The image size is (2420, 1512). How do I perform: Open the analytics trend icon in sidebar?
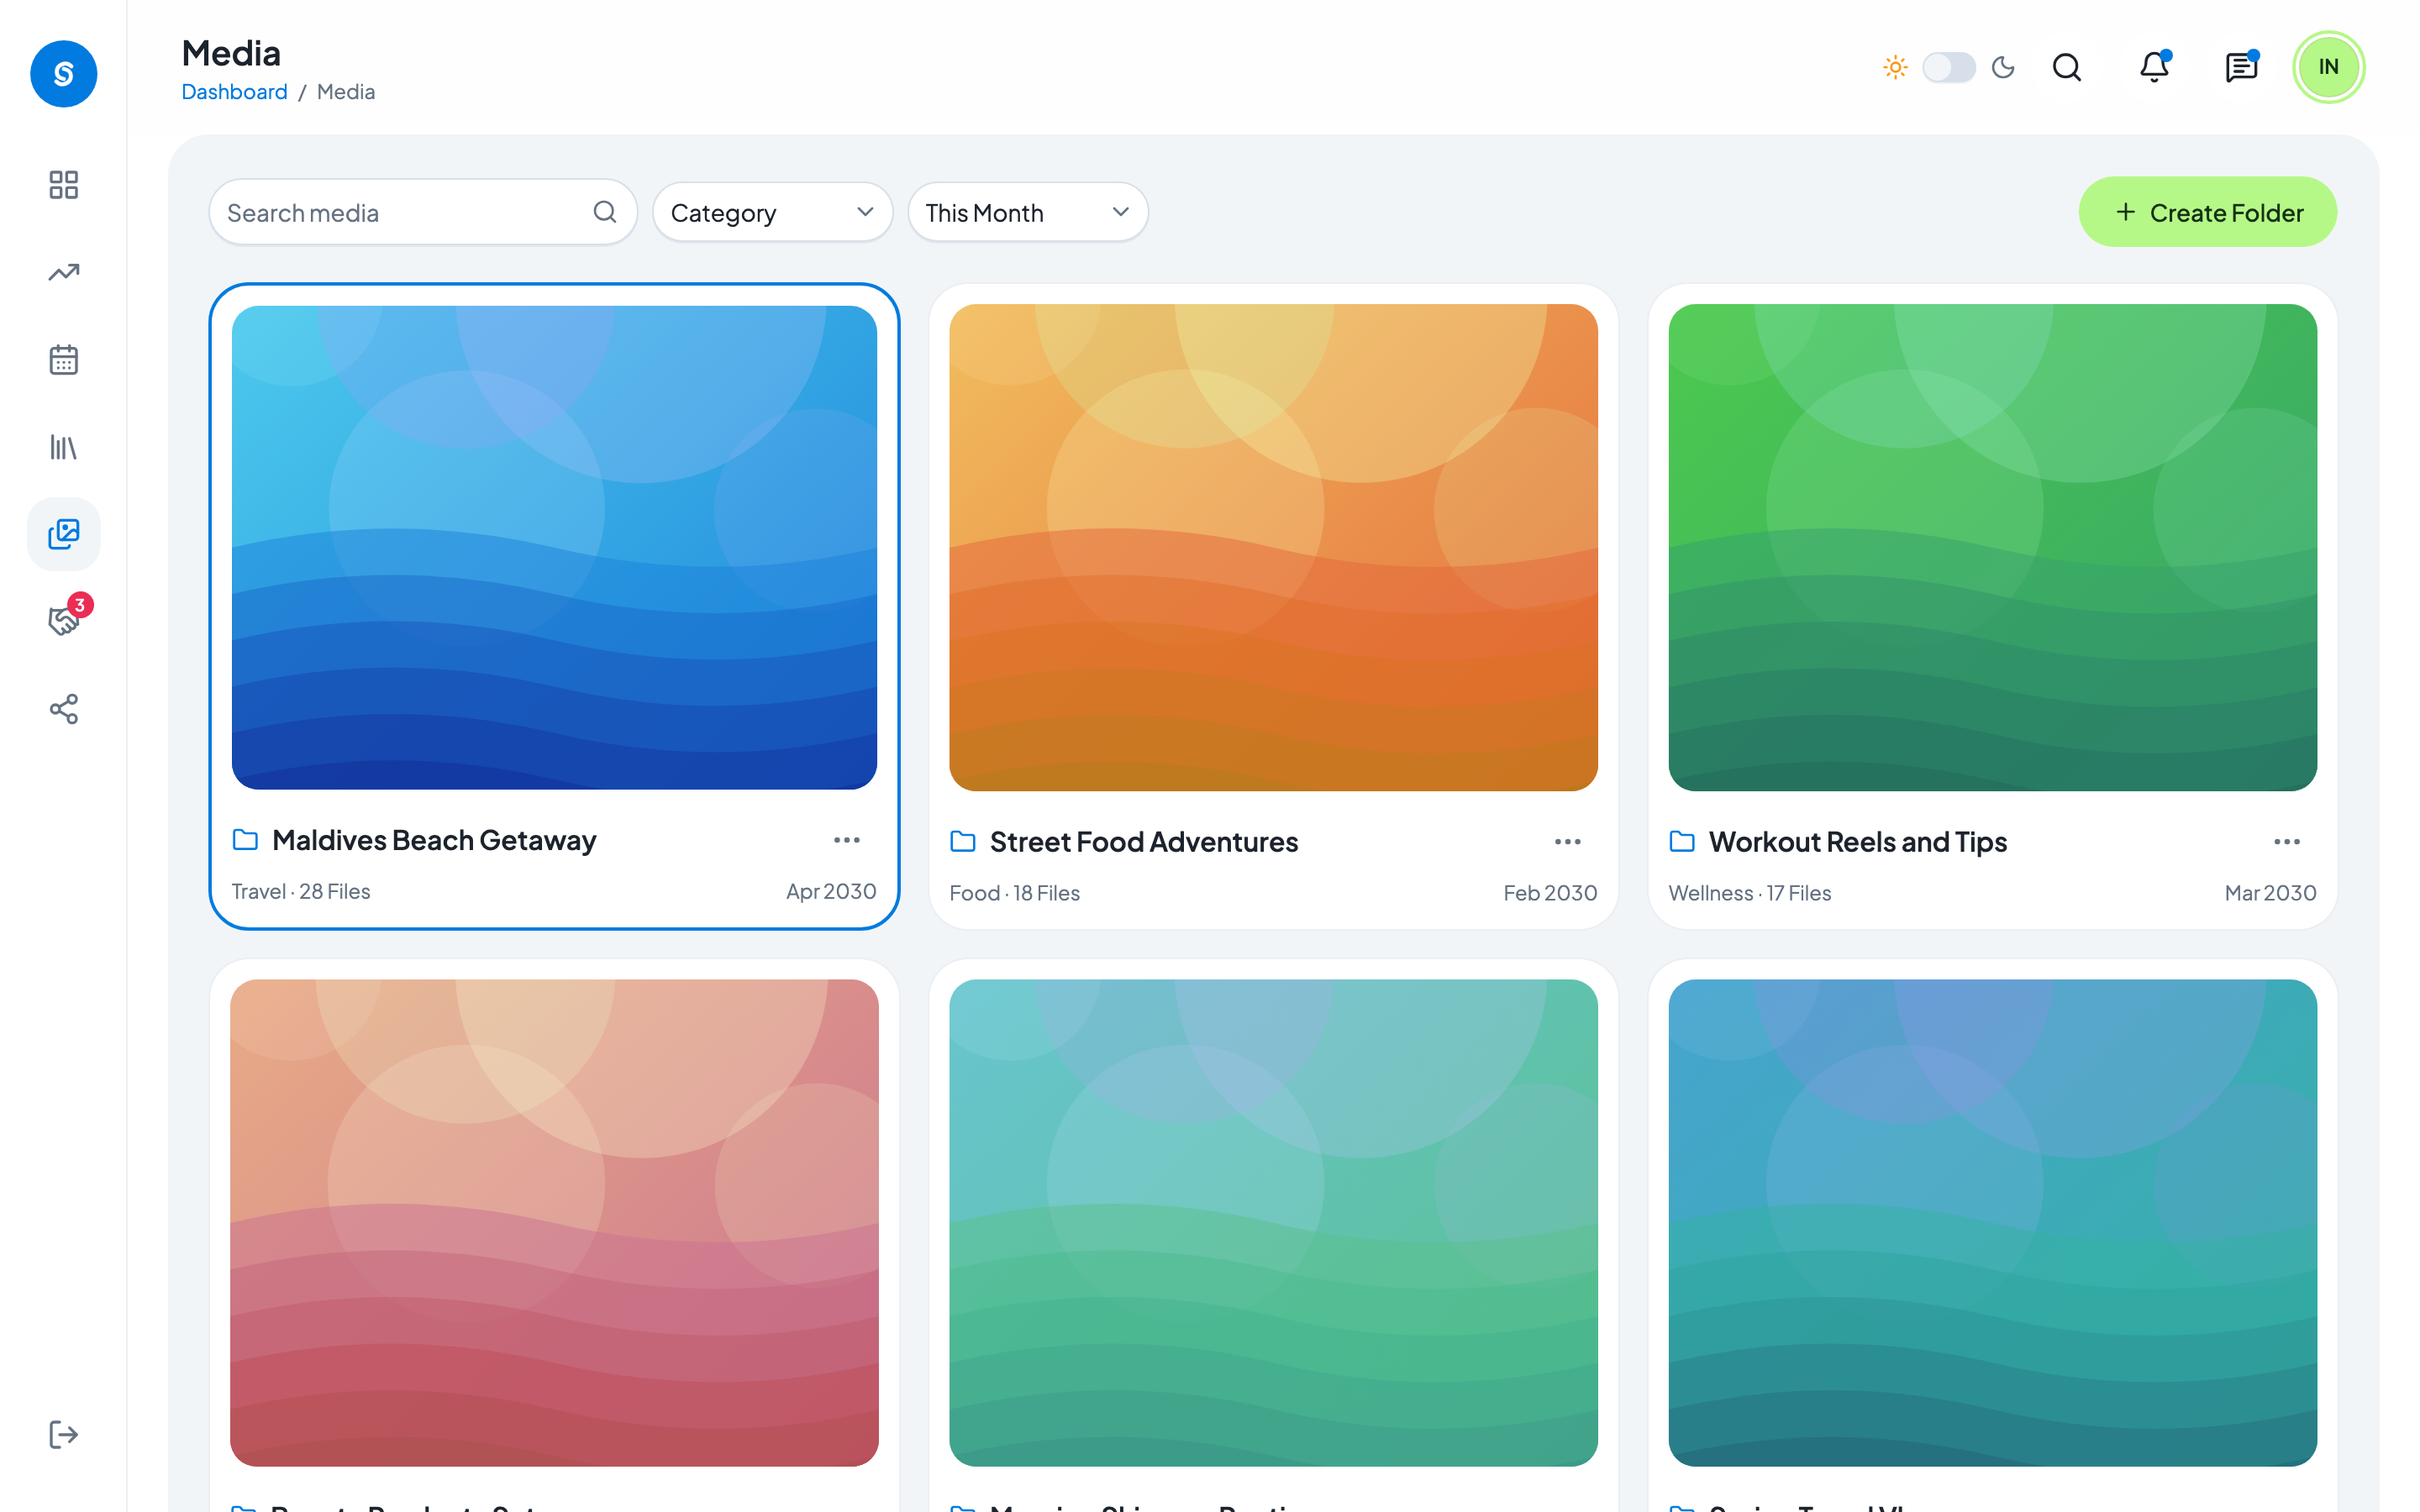(63, 272)
